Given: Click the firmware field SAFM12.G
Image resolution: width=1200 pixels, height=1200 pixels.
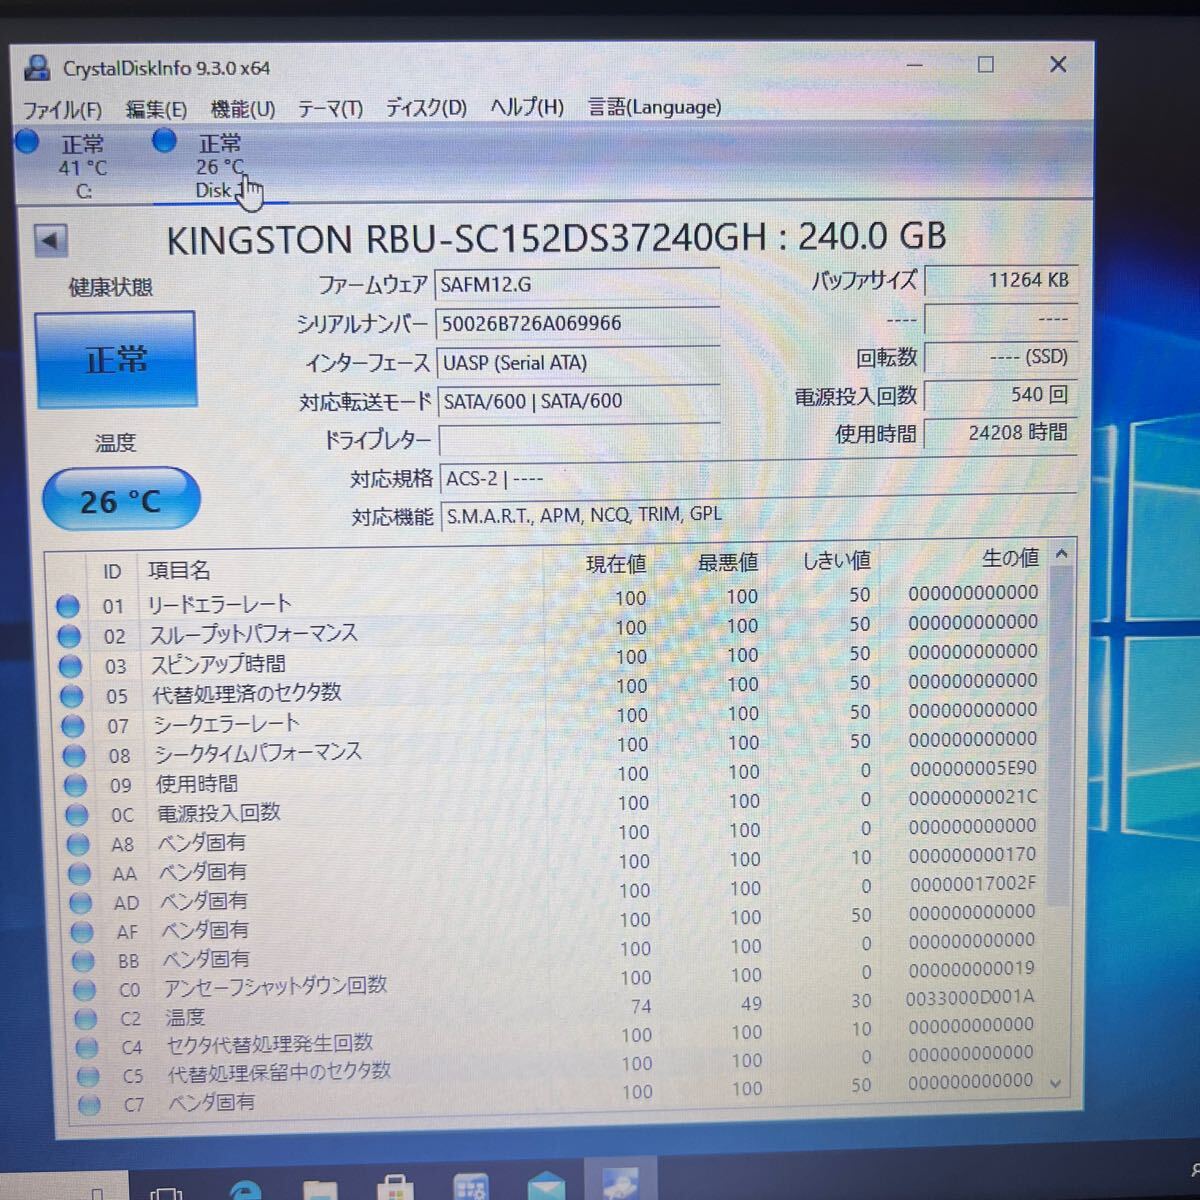Looking at the screenshot, I should (577, 285).
